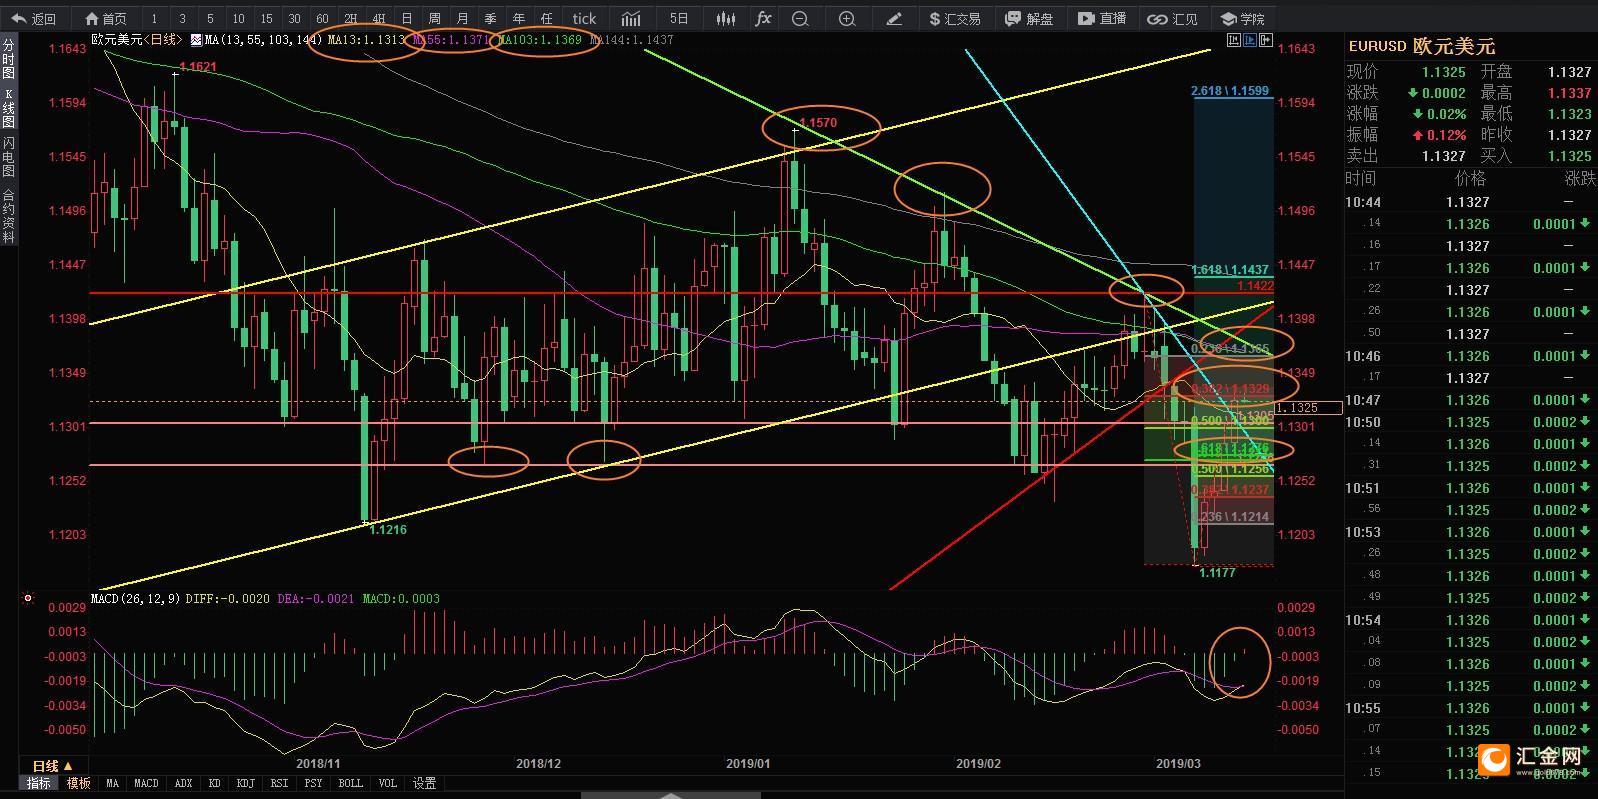The height and width of the screenshot is (799, 1598).
Task: Click the 1.1325 current price tag on axis
Action: click(x=1311, y=408)
